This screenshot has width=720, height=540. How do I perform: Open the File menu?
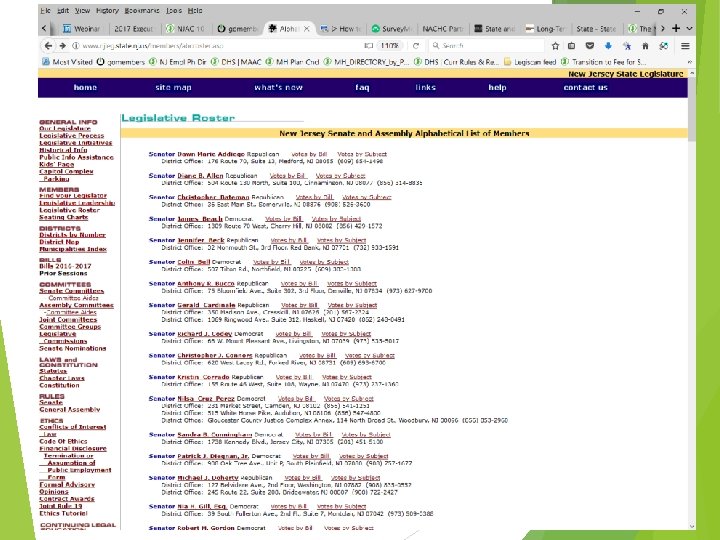[x=45, y=11]
